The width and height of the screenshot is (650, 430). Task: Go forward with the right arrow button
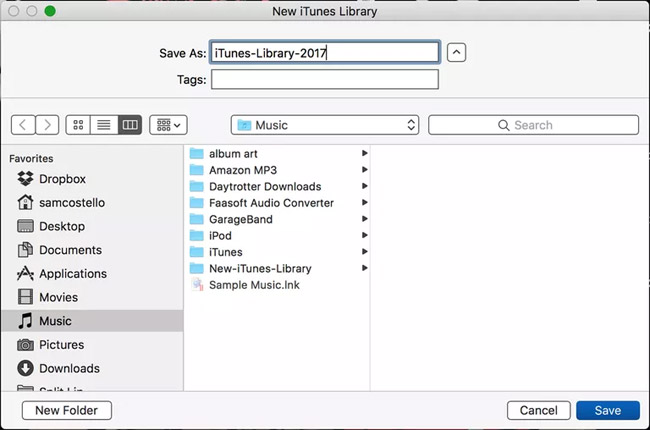click(x=47, y=125)
